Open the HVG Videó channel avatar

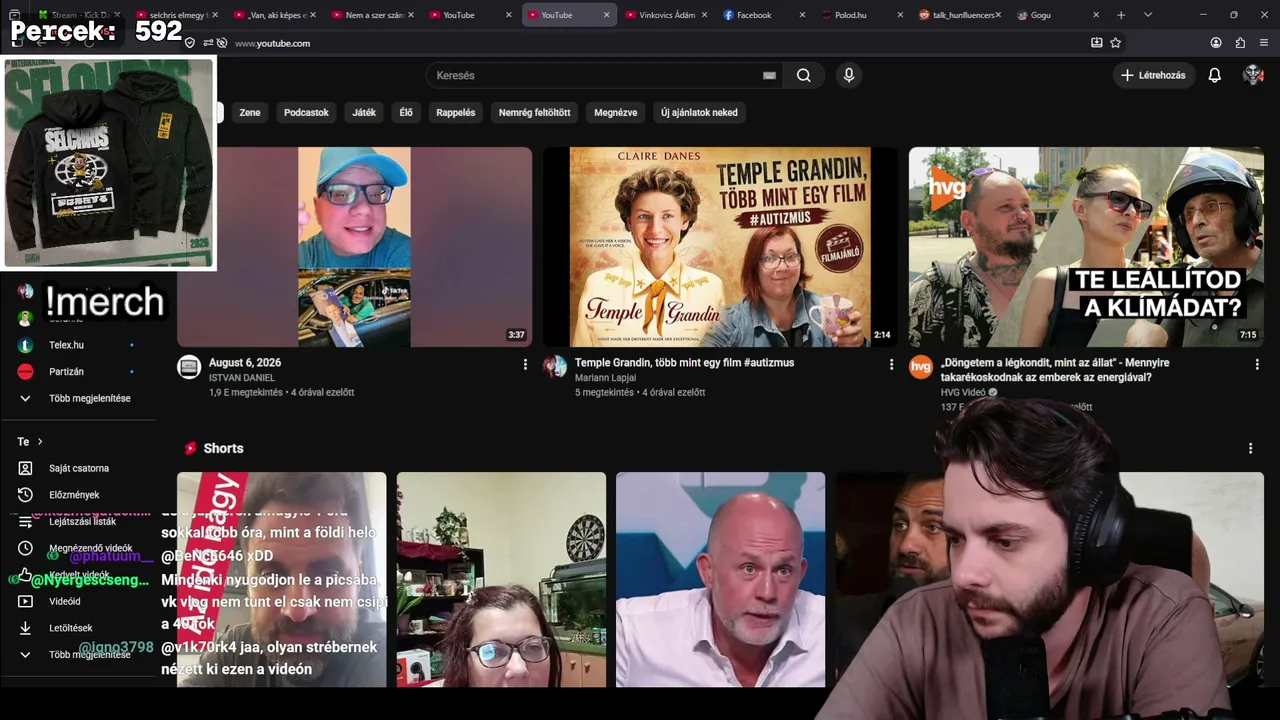(921, 367)
